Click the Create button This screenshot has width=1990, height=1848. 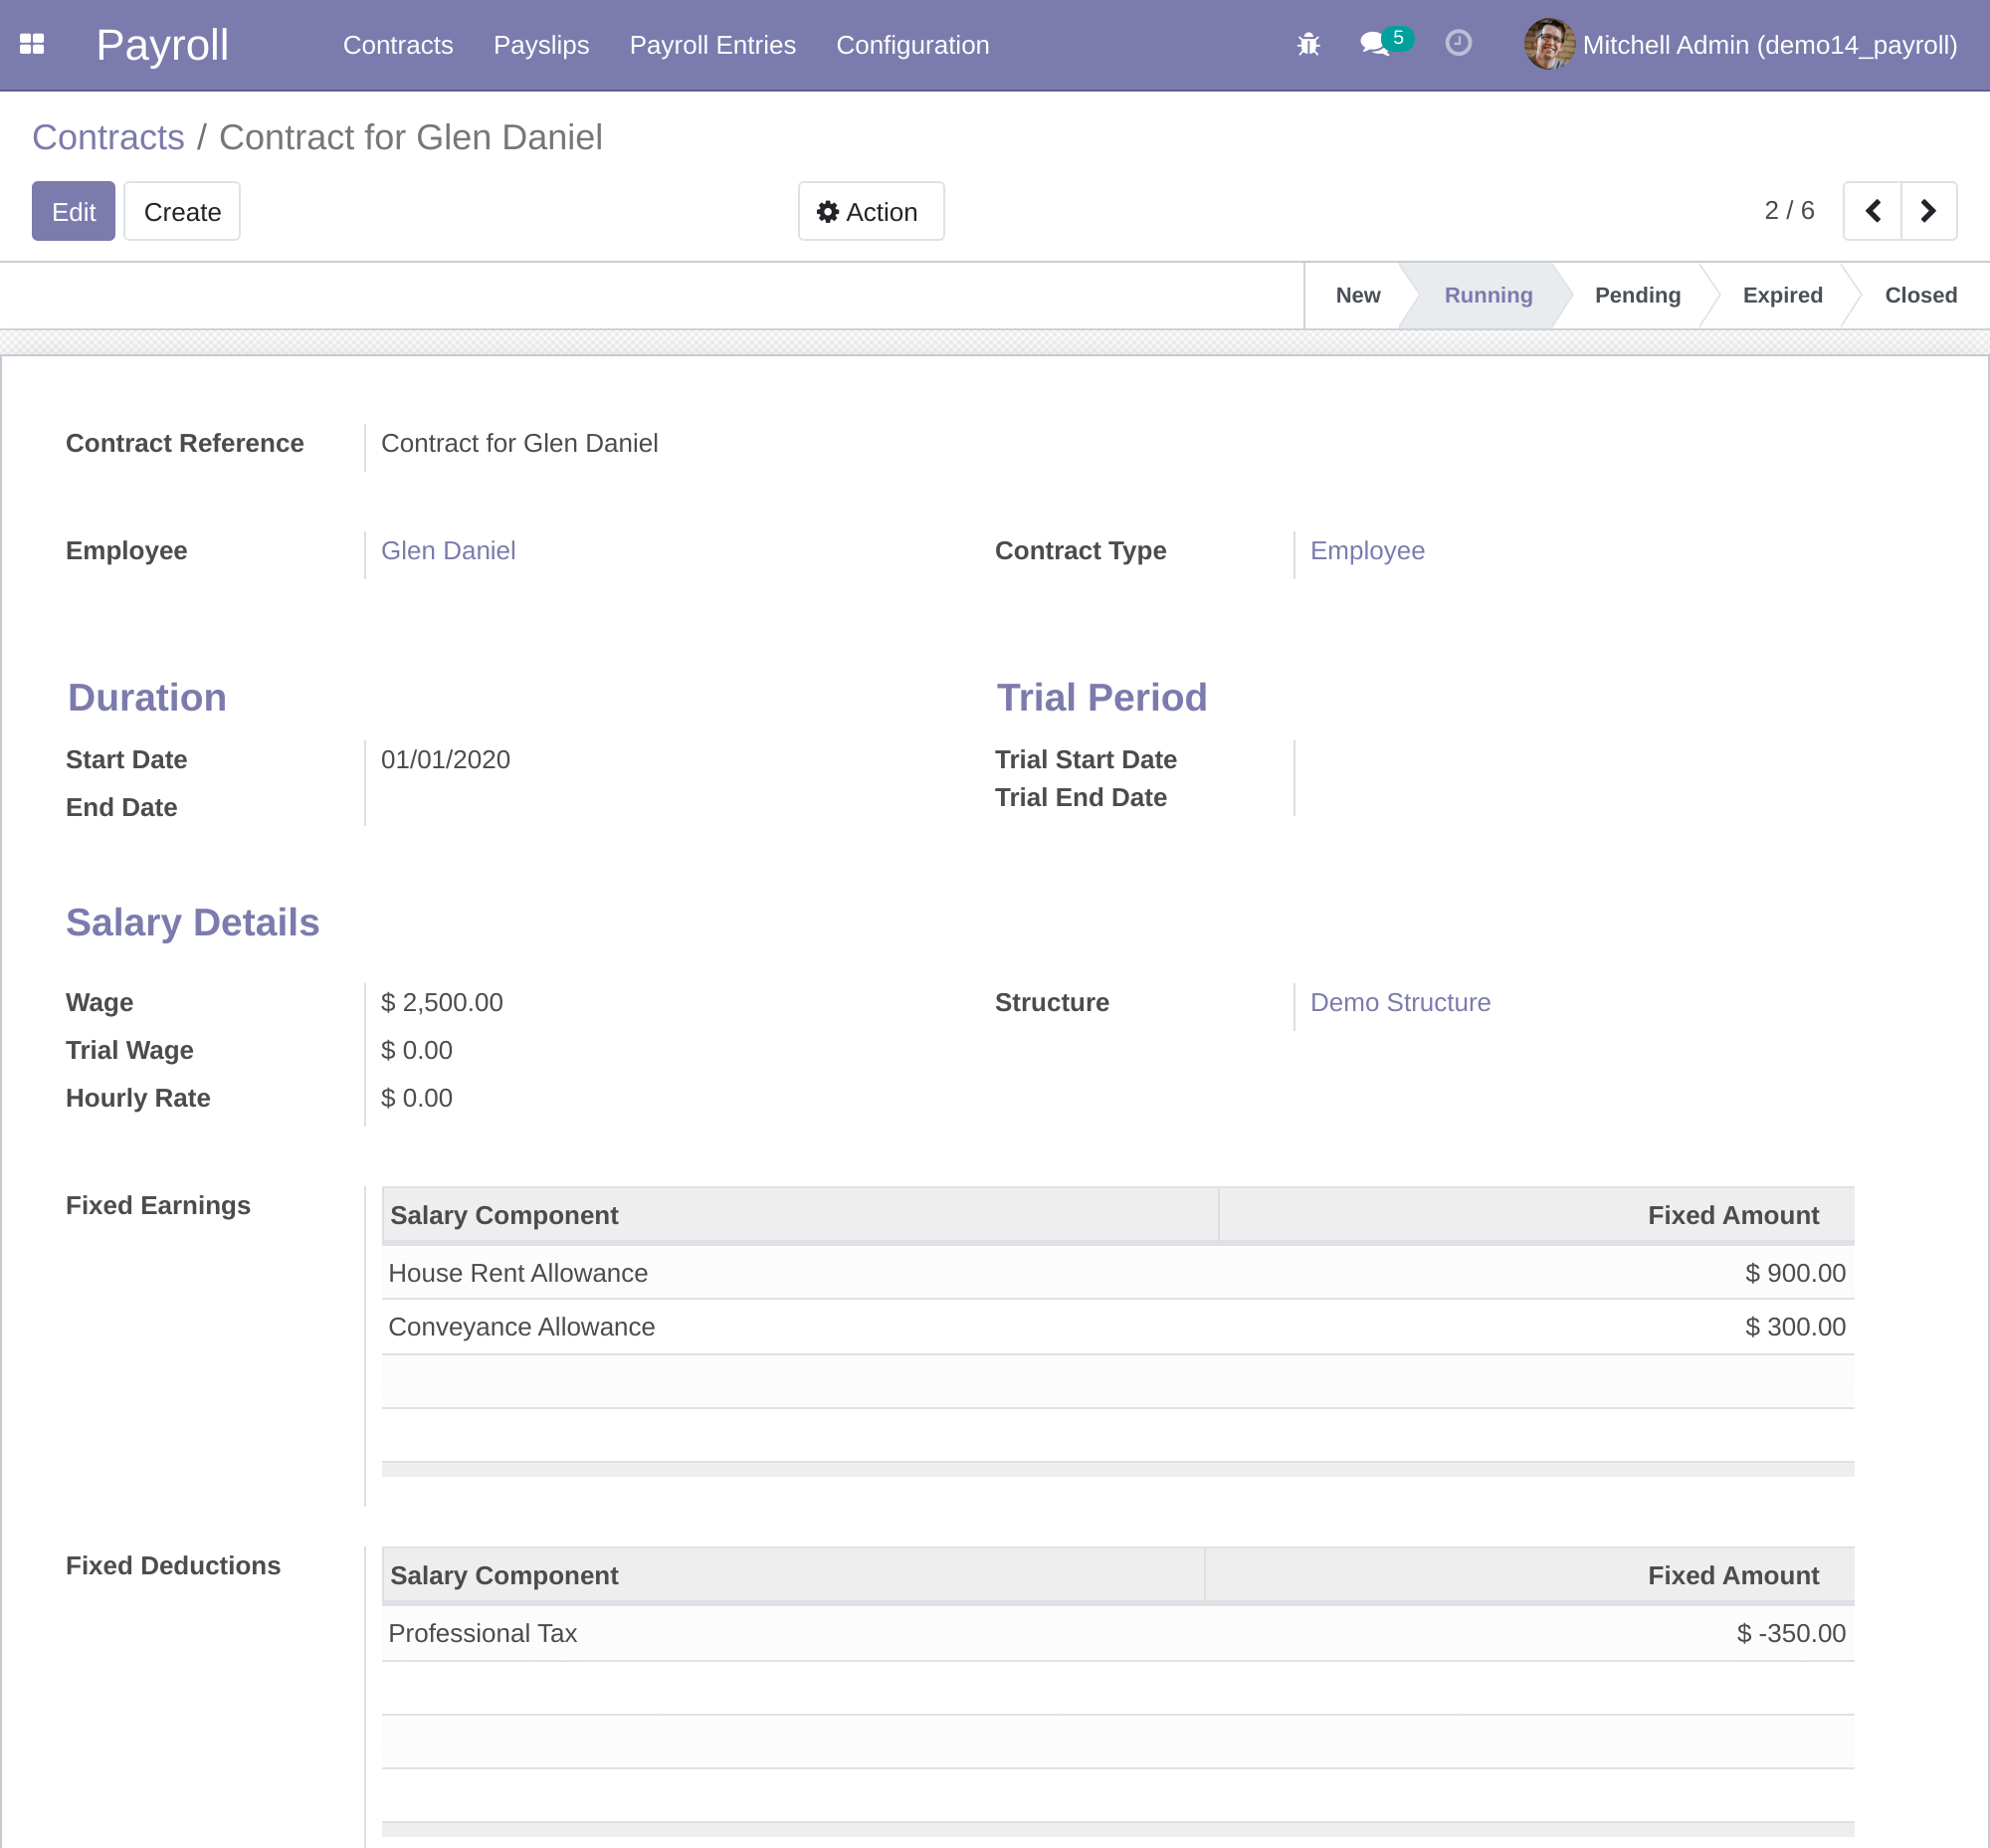point(181,211)
